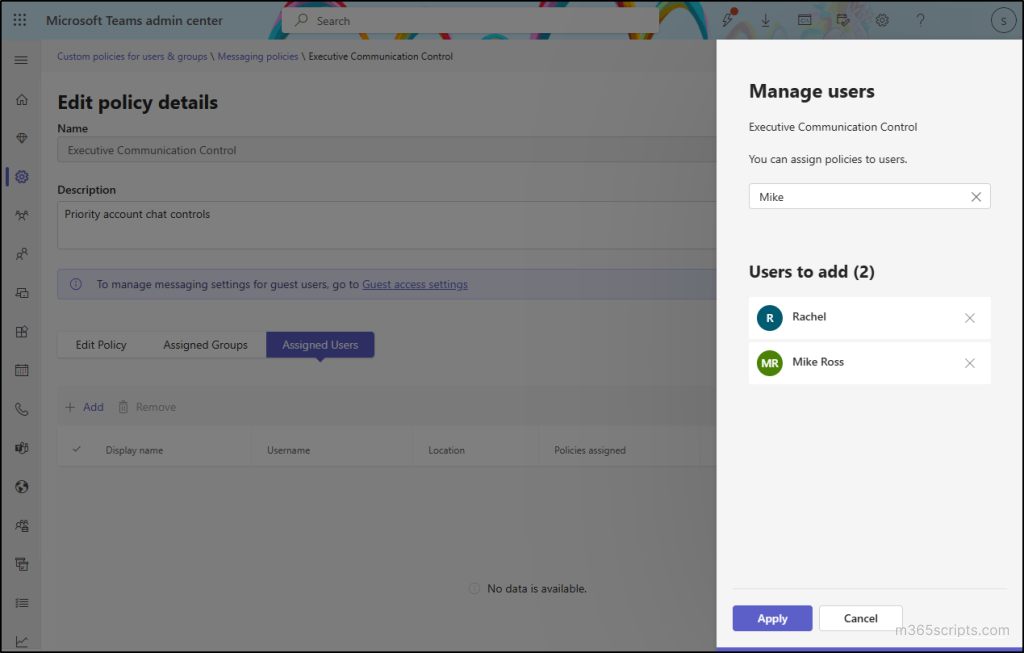
Task: Open the downloads icon in header
Action: 765,21
